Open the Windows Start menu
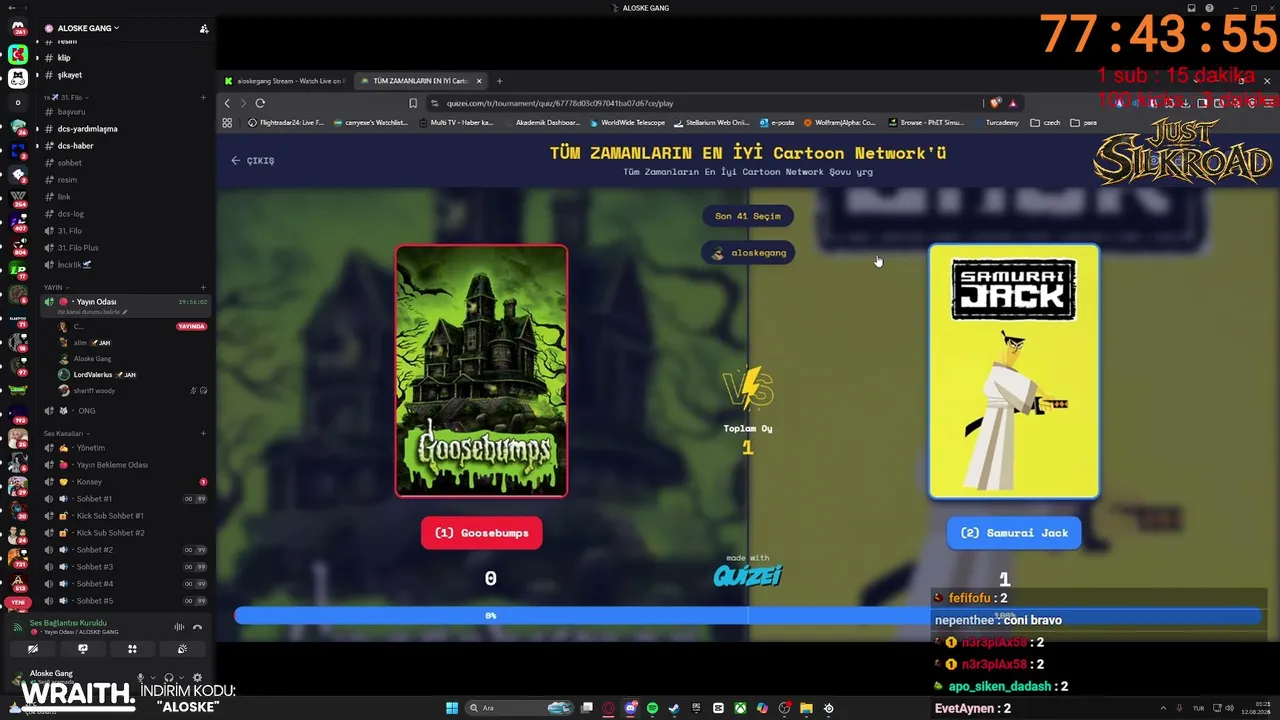 click(452, 708)
